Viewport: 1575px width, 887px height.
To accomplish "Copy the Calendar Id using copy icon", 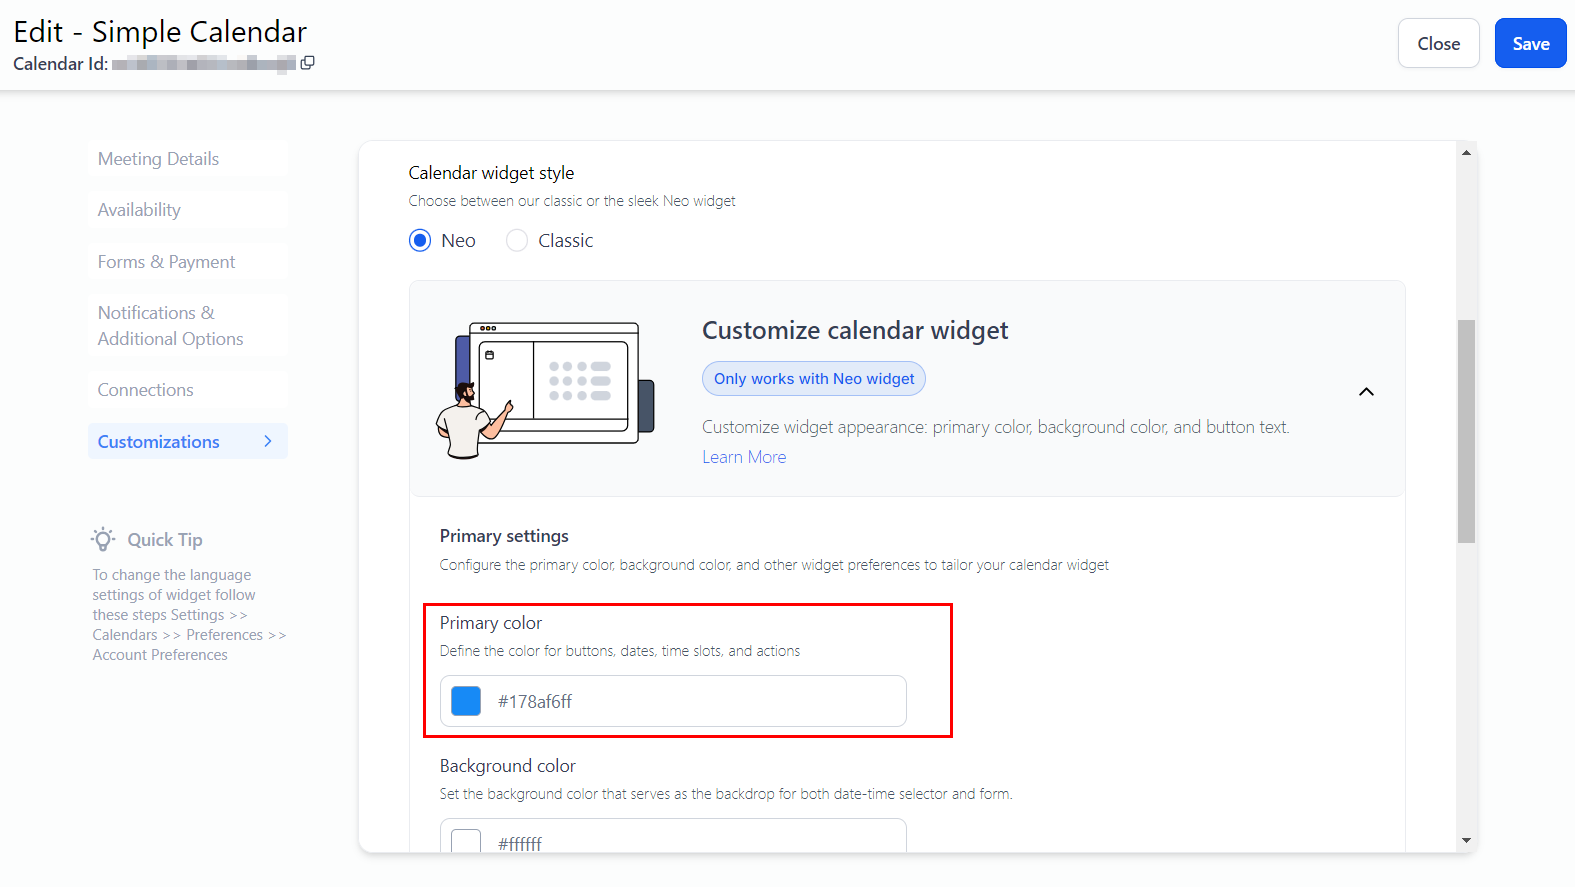I will 308,63.
